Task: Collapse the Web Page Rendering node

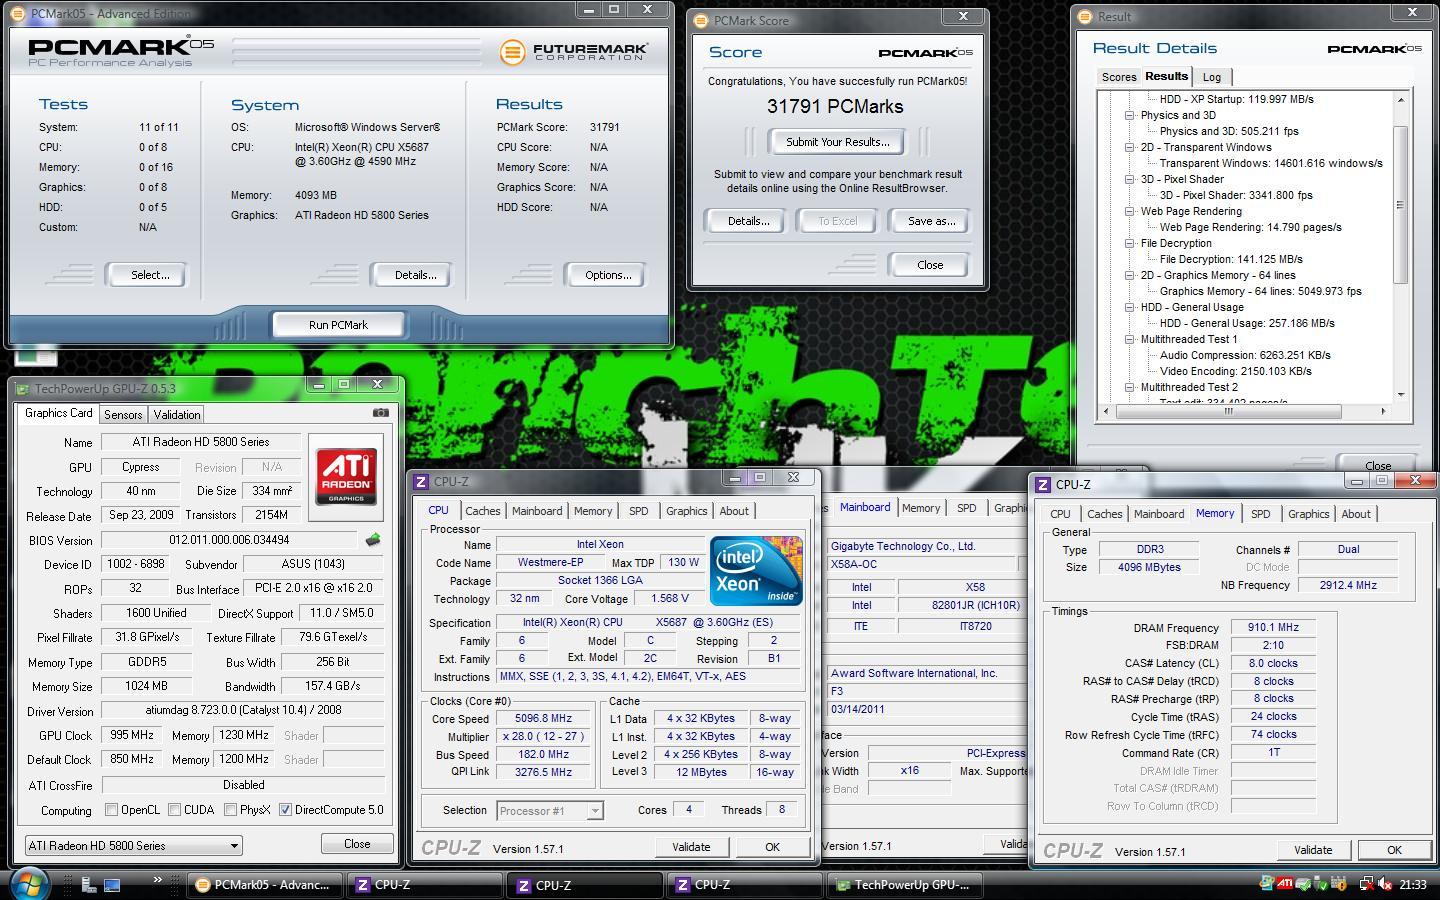Action: (1129, 211)
